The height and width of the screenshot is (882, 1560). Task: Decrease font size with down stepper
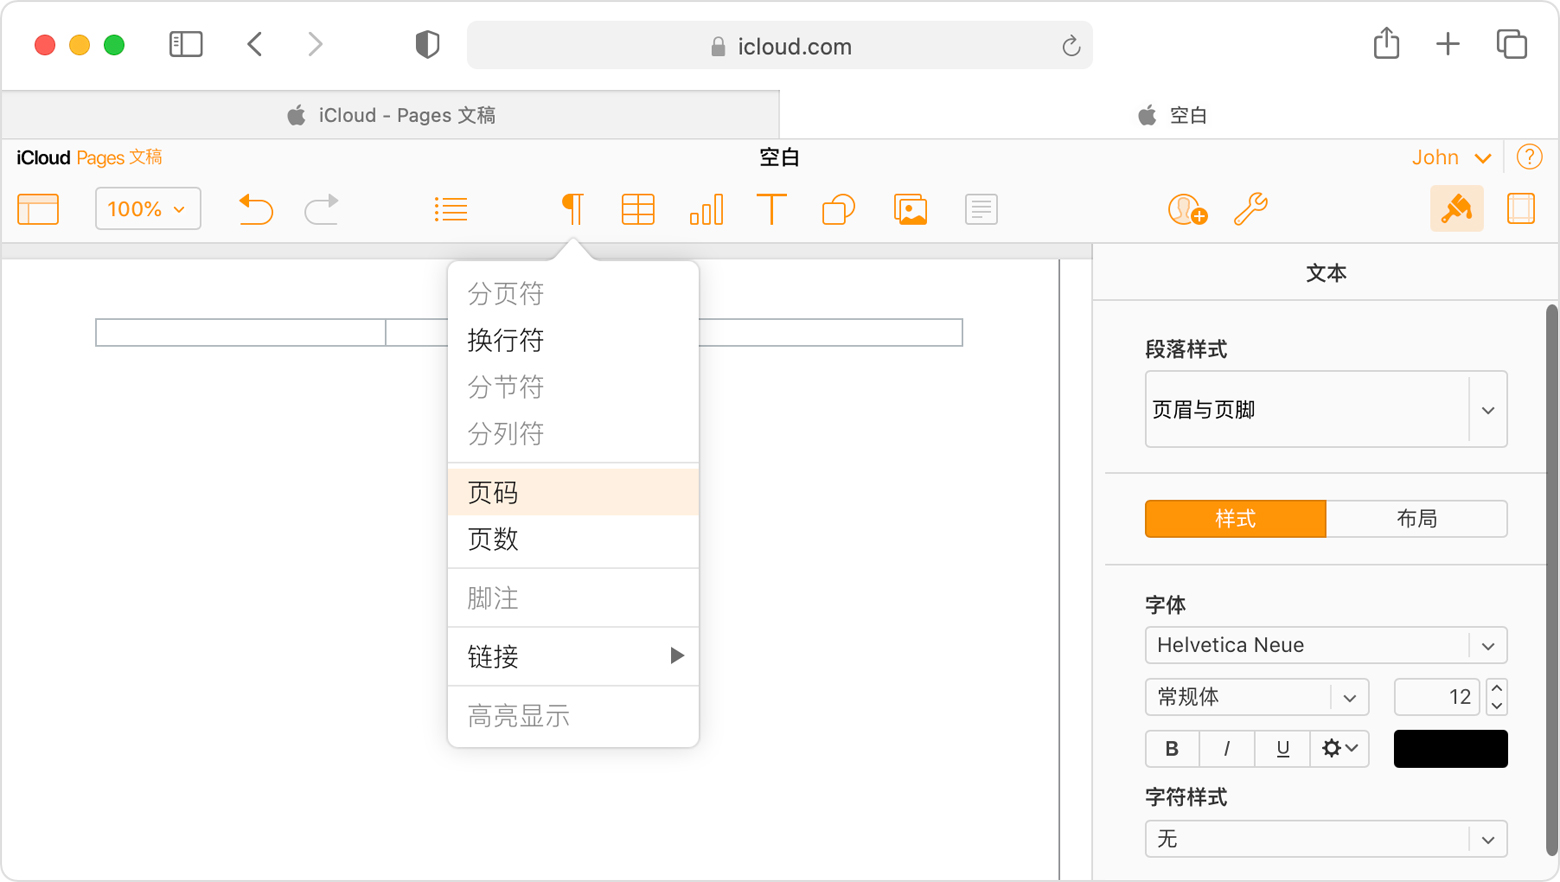tap(1497, 706)
